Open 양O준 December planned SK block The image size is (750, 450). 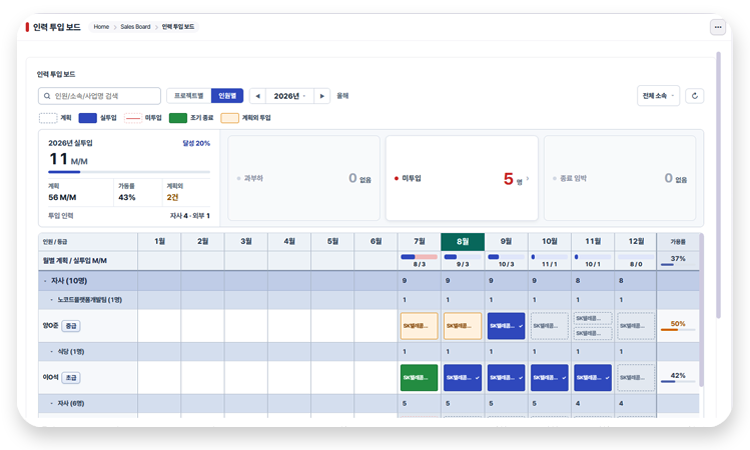[x=636, y=326]
